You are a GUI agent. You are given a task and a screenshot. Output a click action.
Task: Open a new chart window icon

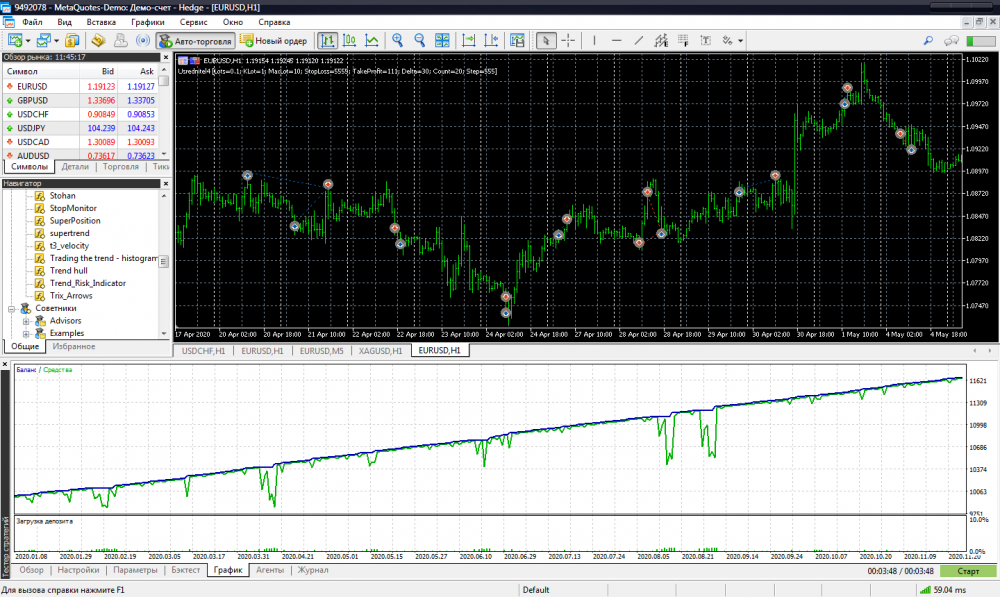15,41
